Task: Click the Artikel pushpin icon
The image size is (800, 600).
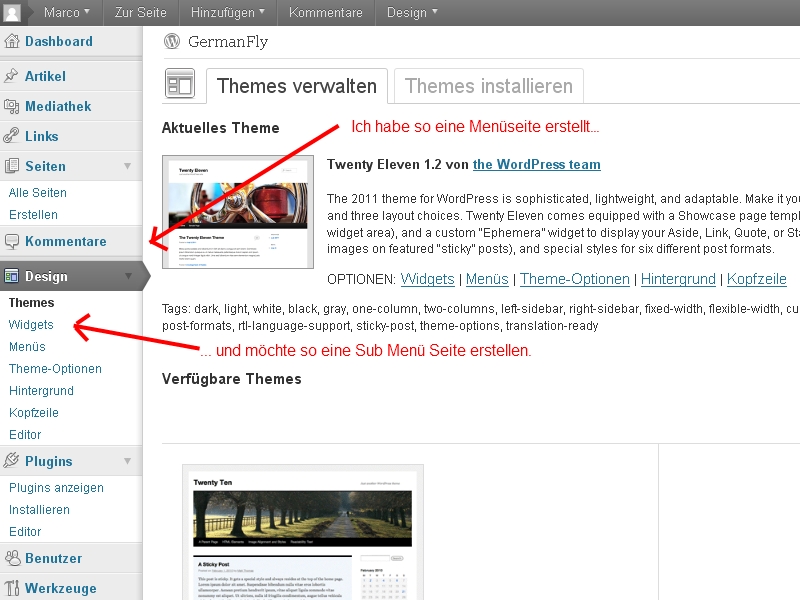Action: (12, 76)
